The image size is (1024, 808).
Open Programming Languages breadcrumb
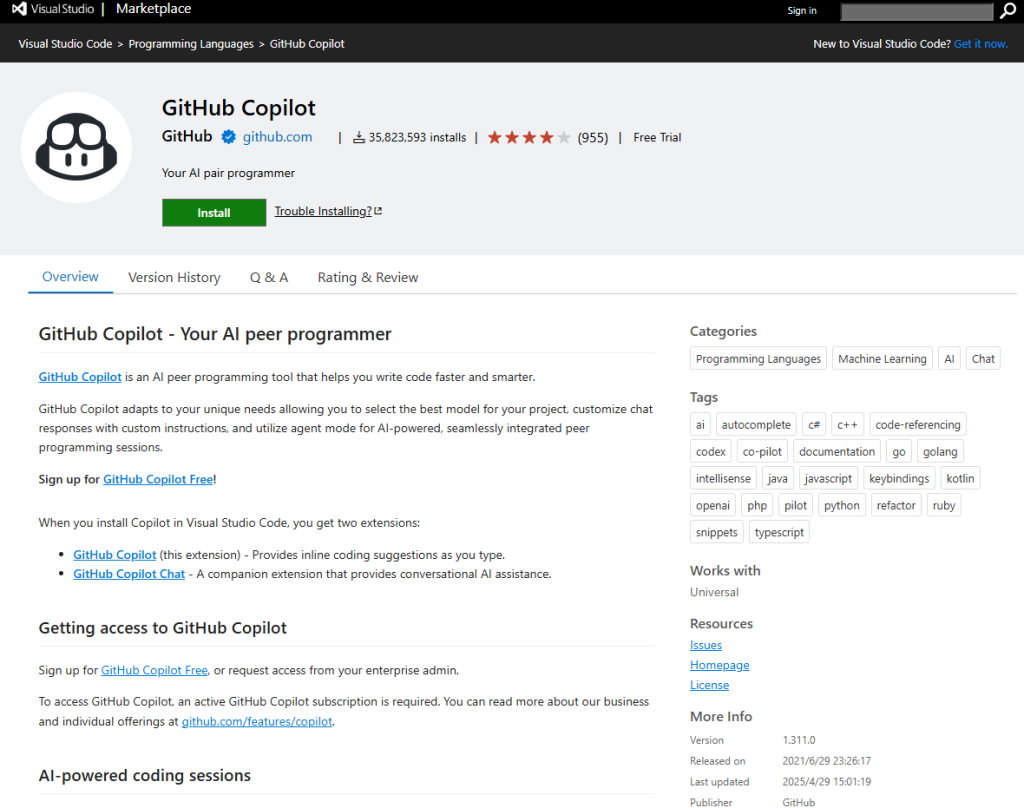191,44
